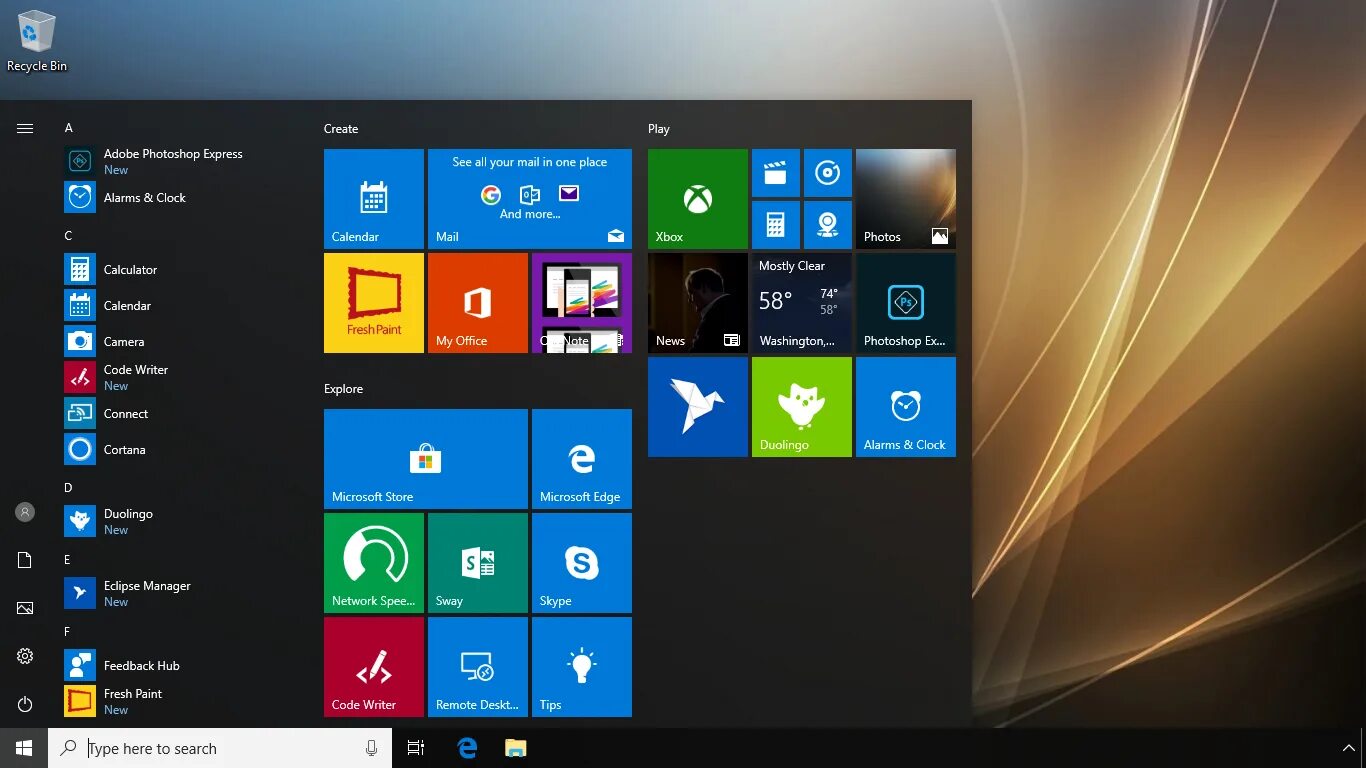Open the Alarms & Clock tile
The image size is (1366, 768).
point(906,407)
